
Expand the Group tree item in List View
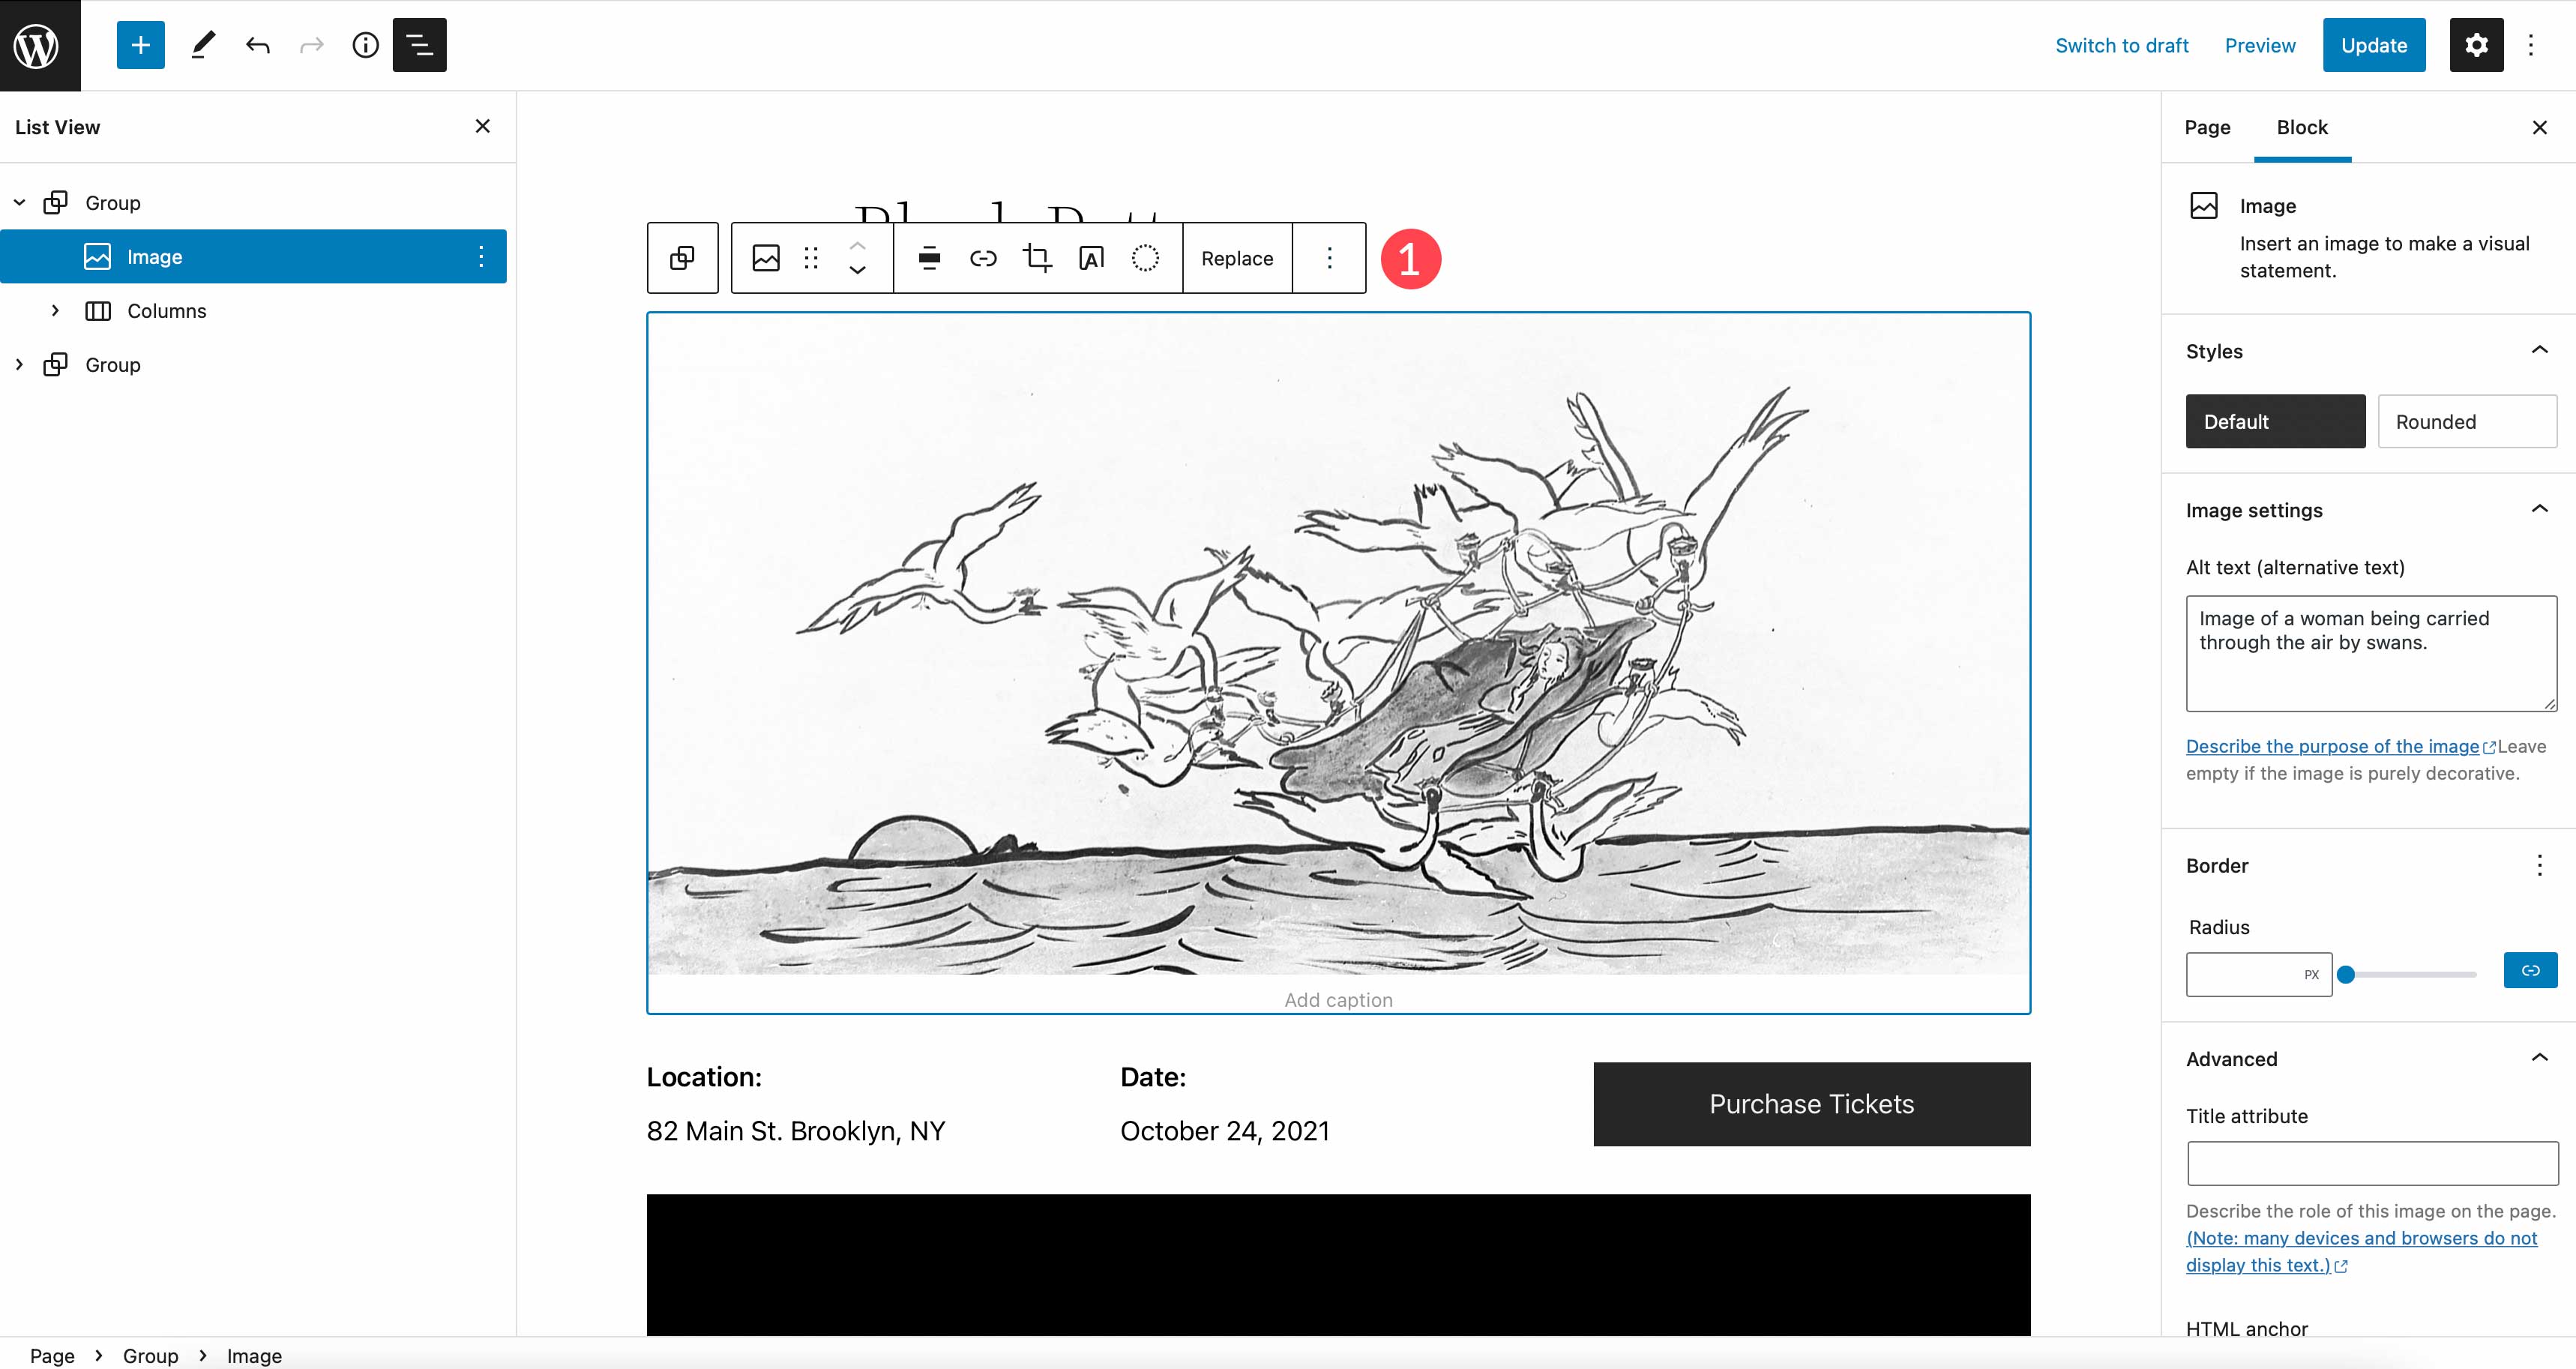(17, 364)
